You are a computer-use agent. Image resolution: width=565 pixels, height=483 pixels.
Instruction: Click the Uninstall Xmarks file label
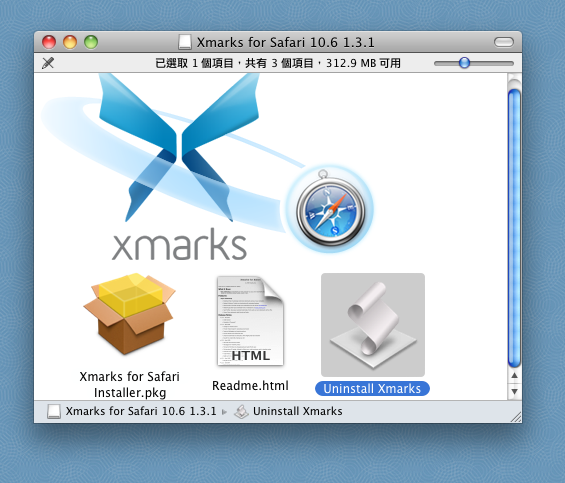[x=372, y=389]
